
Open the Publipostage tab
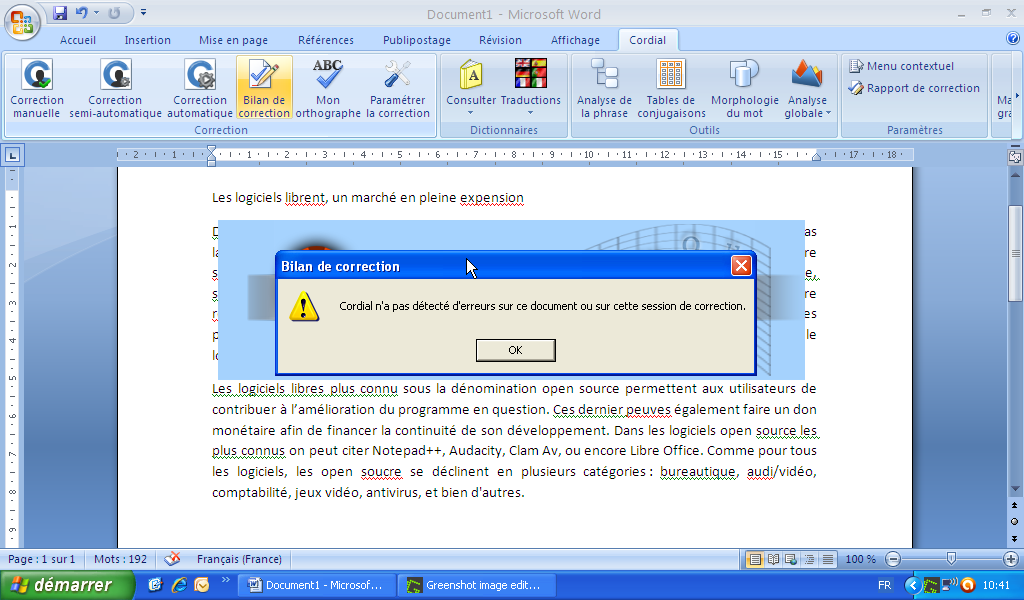click(417, 40)
